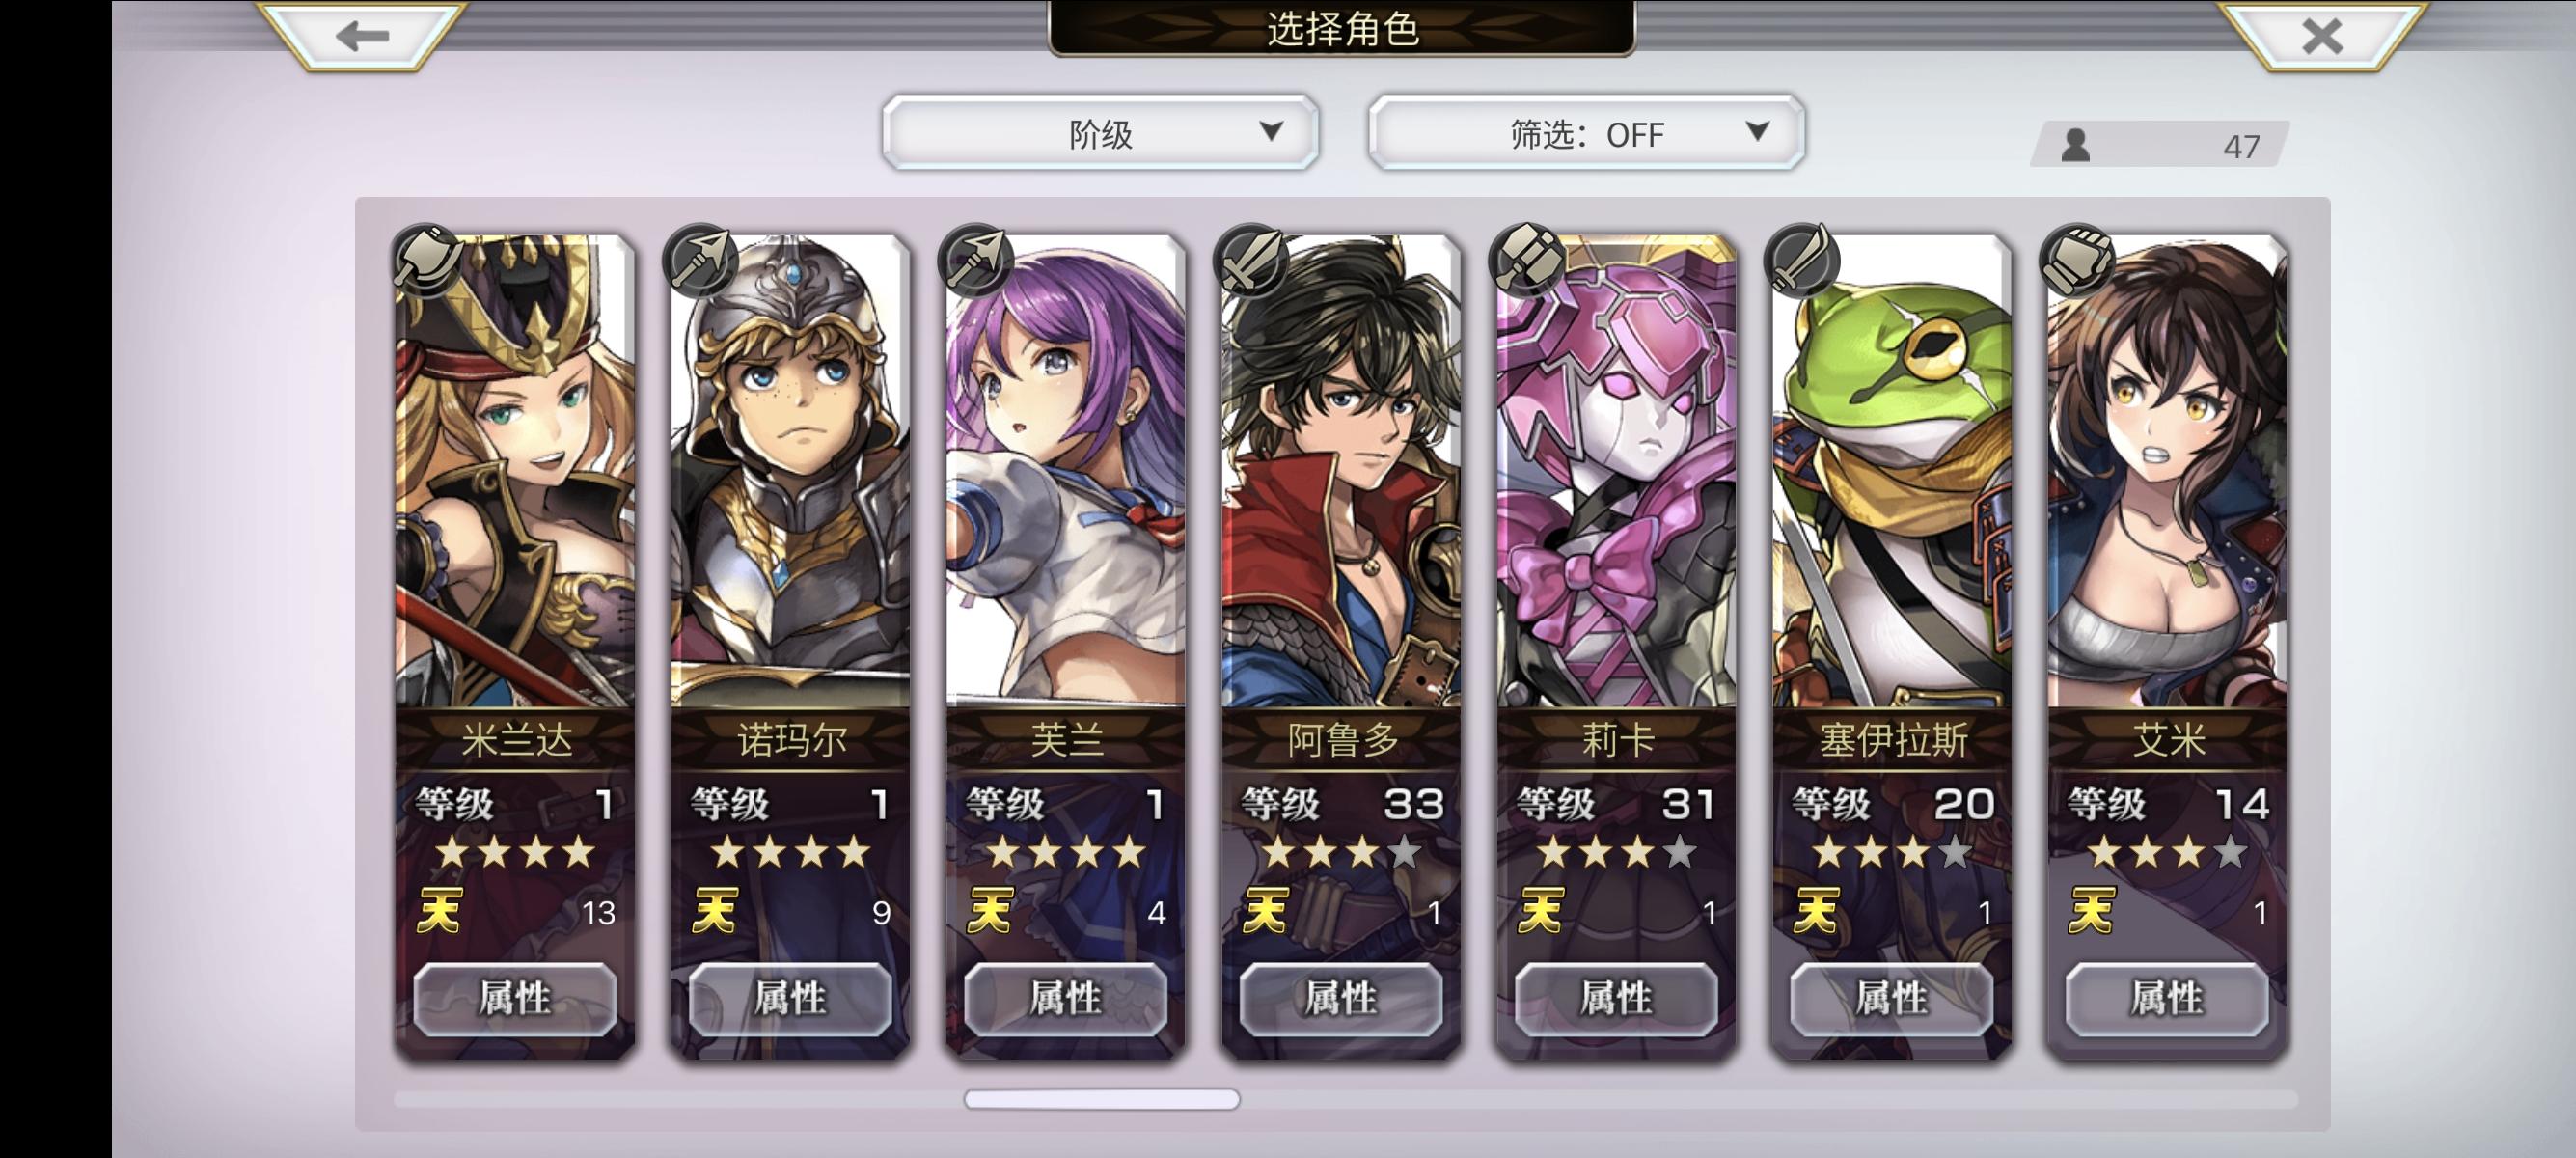The width and height of the screenshot is (2576, 1158).
Task: Click the 属性 button under 阿鲁多
Action: click(1341, 998)
